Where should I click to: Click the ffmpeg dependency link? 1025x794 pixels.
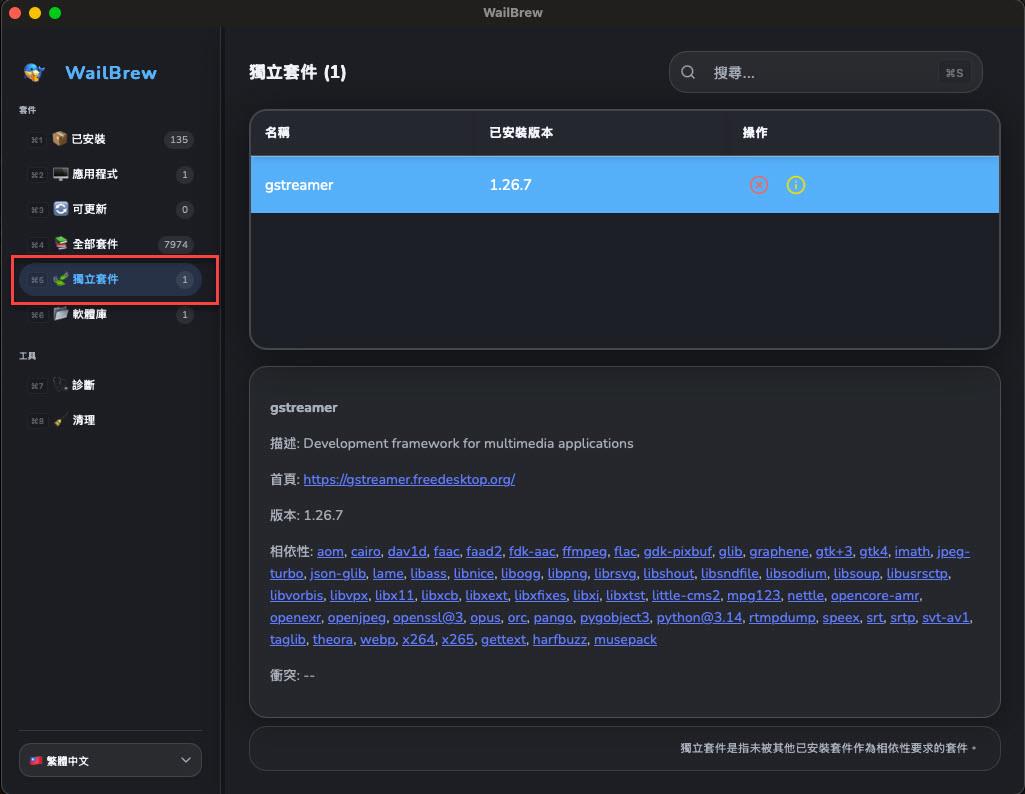pyautogui.click(x=584, y=551)
